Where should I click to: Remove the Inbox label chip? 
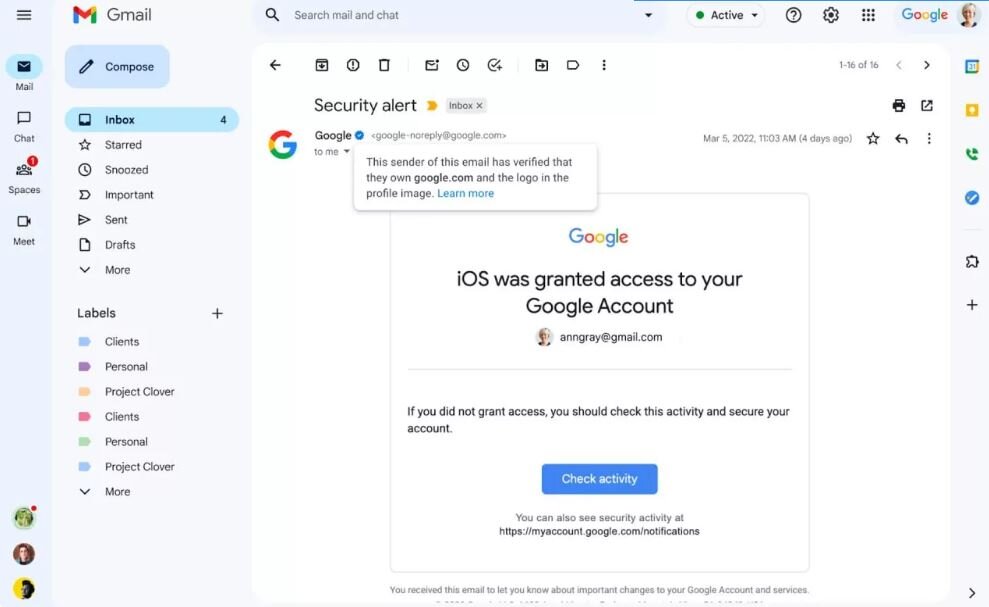[x=479, y=106]
